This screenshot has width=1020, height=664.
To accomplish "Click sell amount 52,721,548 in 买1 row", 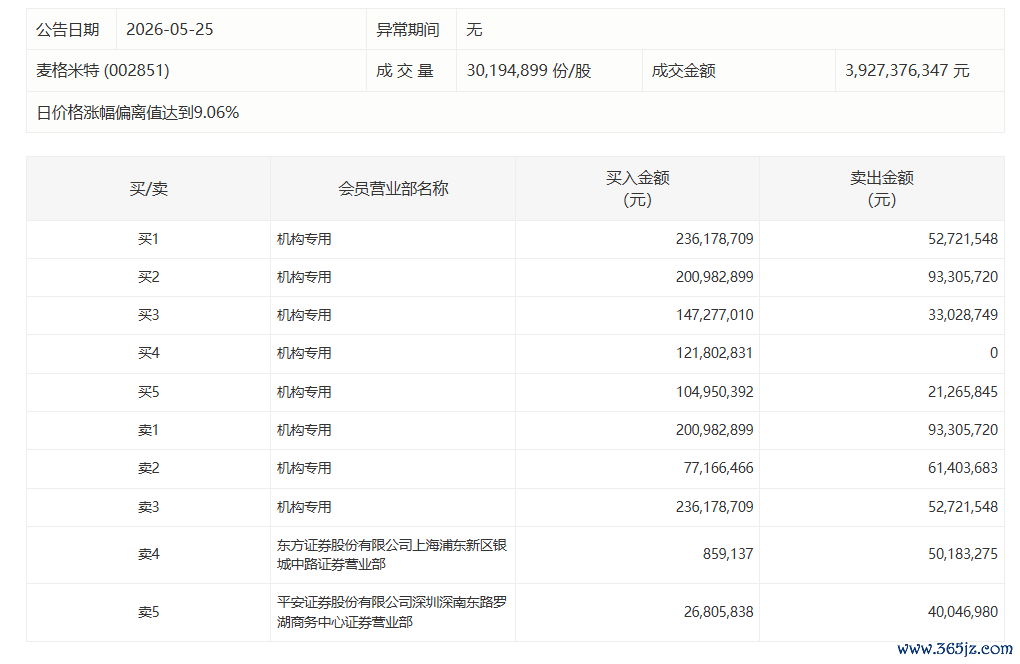I will (963, 239).
